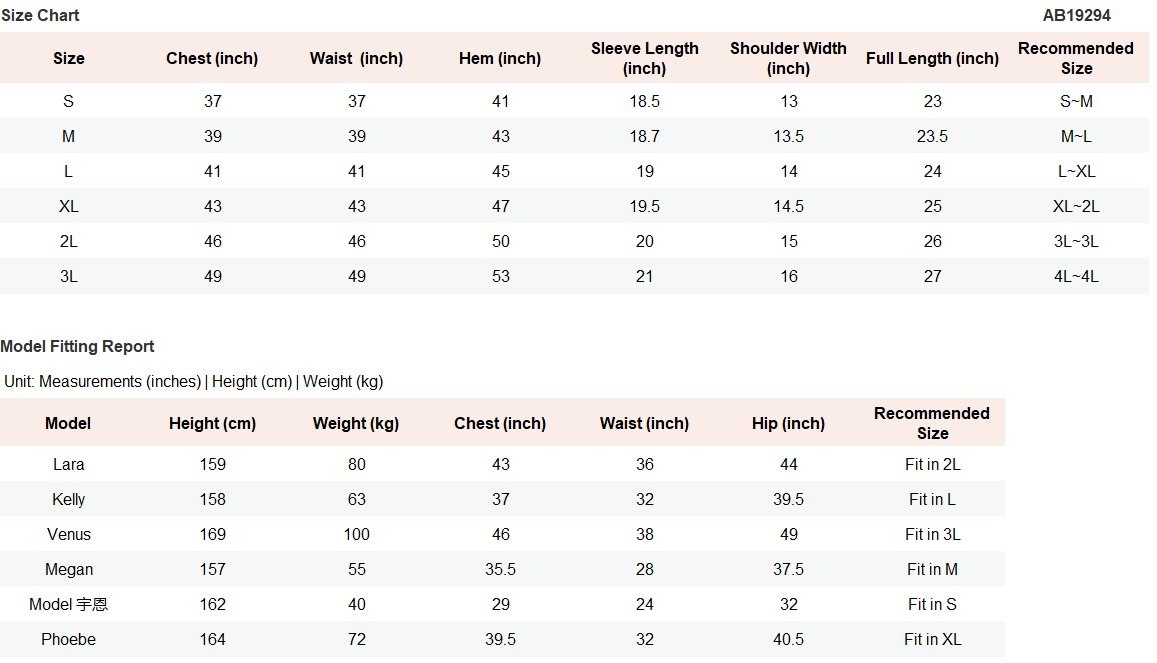
Task: Click the Hem (inch) column header
Action: pos(500,58)
